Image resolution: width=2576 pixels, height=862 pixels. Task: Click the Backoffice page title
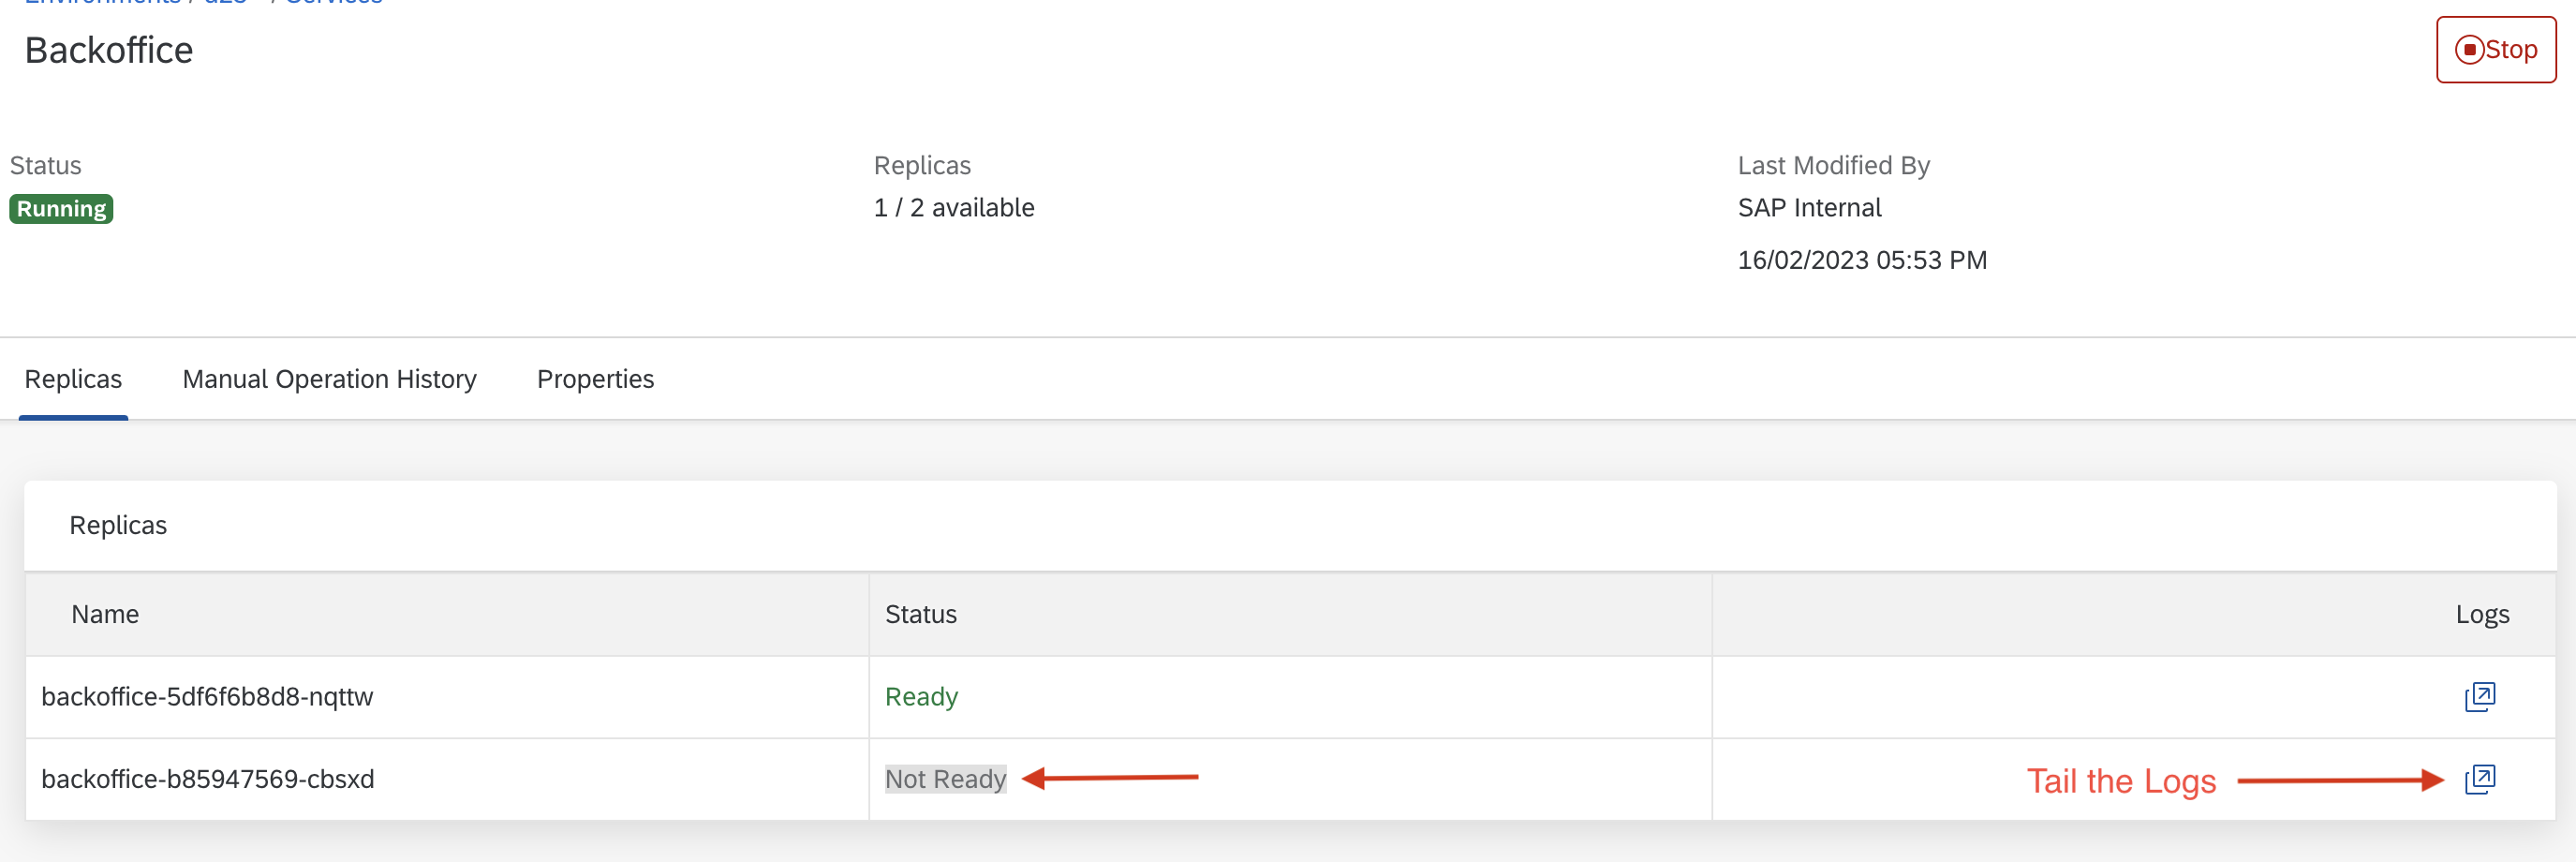[109, 50]
